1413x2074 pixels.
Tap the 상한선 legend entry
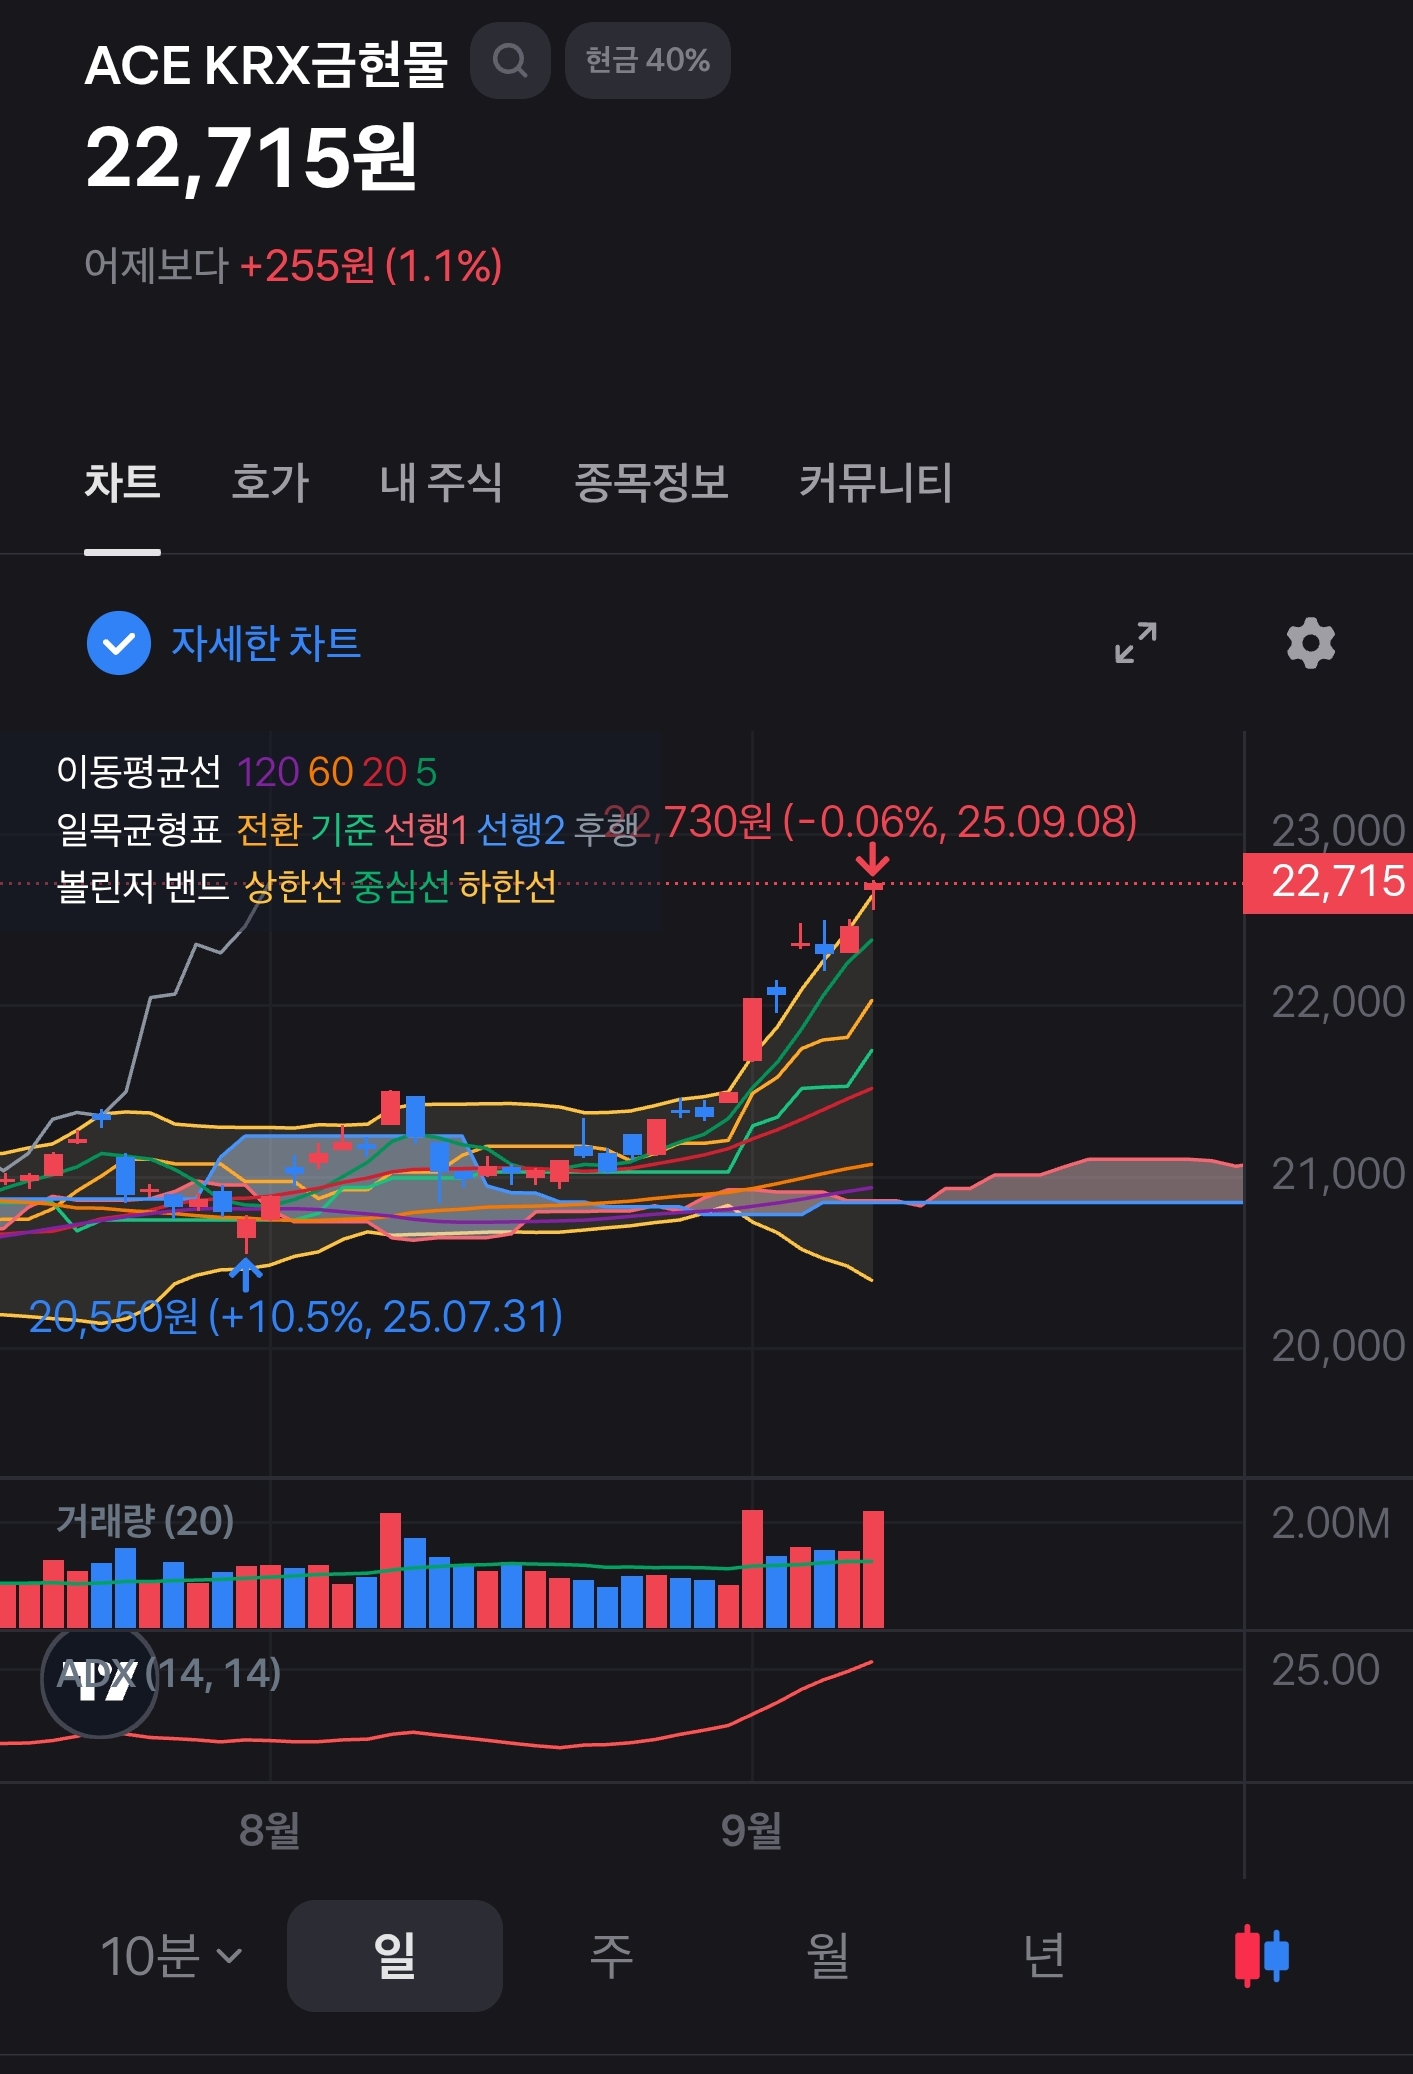(x=295, y=886)
